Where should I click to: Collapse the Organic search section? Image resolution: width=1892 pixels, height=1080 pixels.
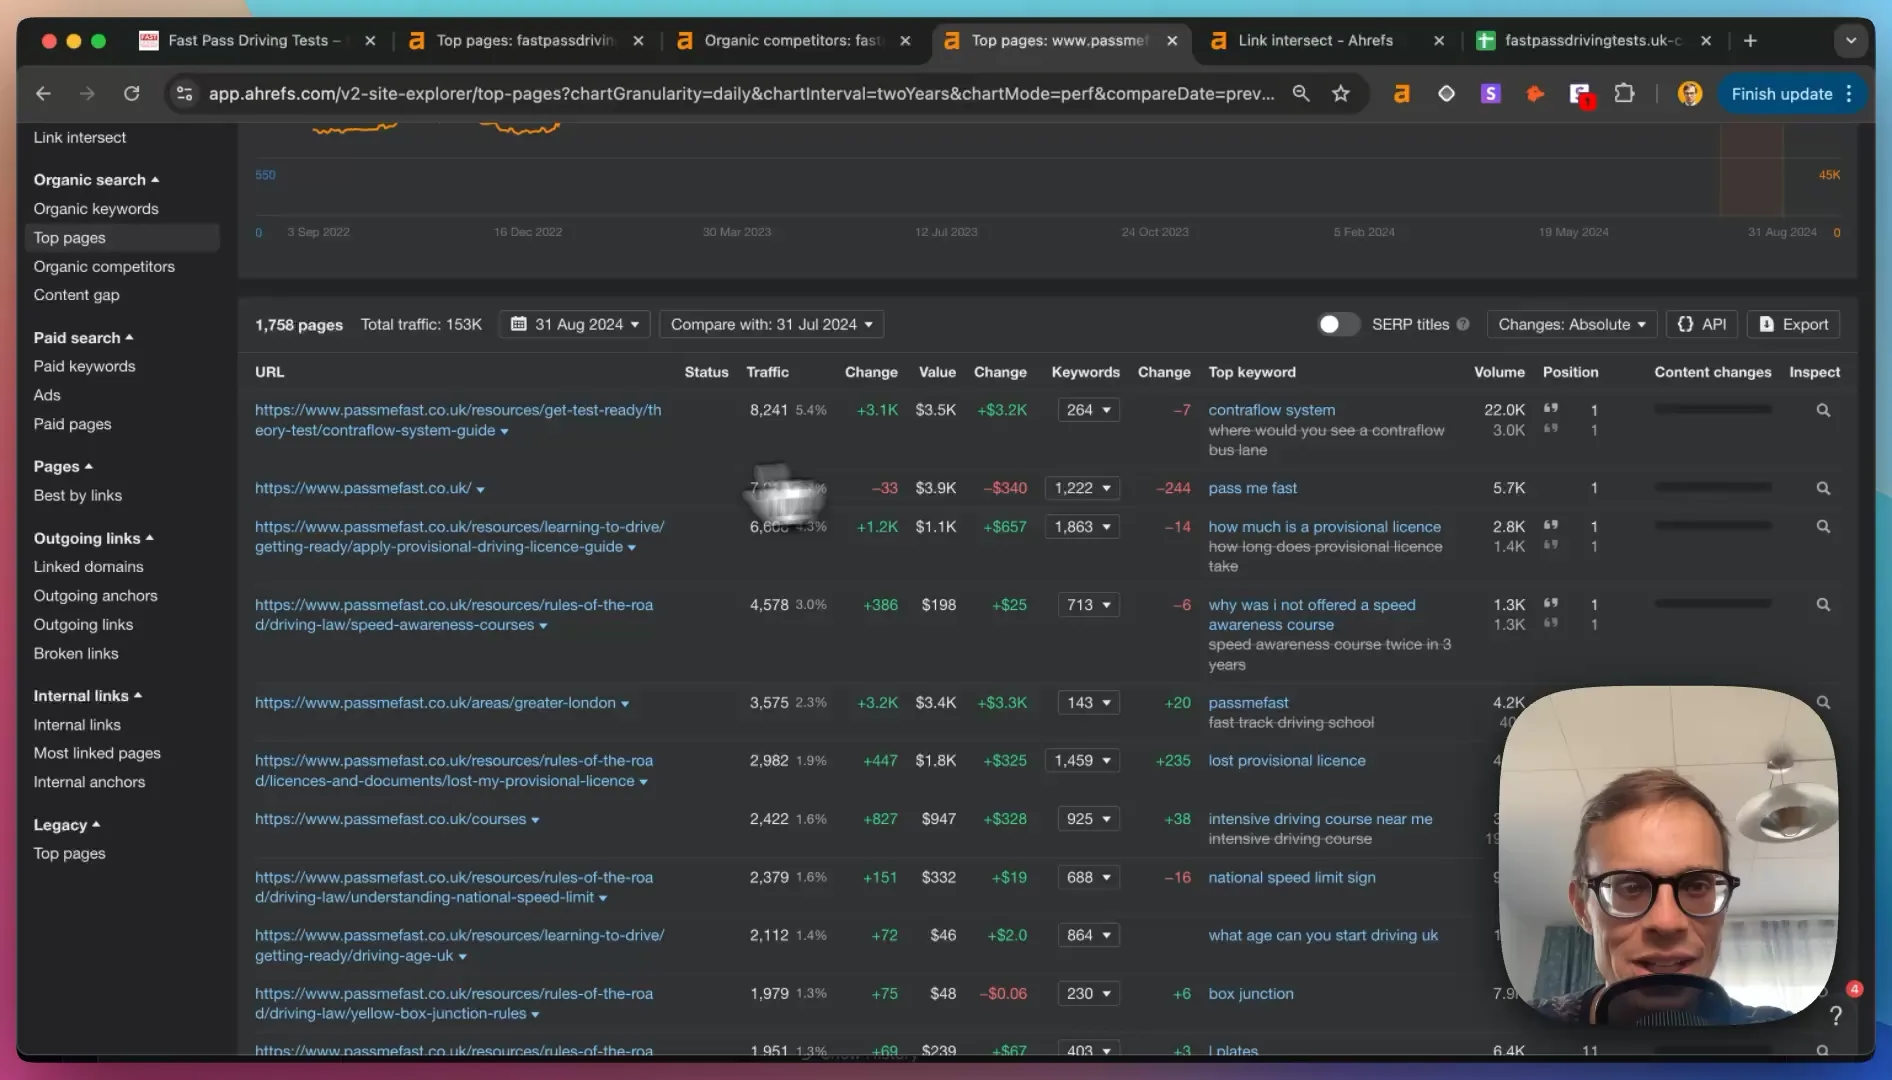(x=96, y=180)
